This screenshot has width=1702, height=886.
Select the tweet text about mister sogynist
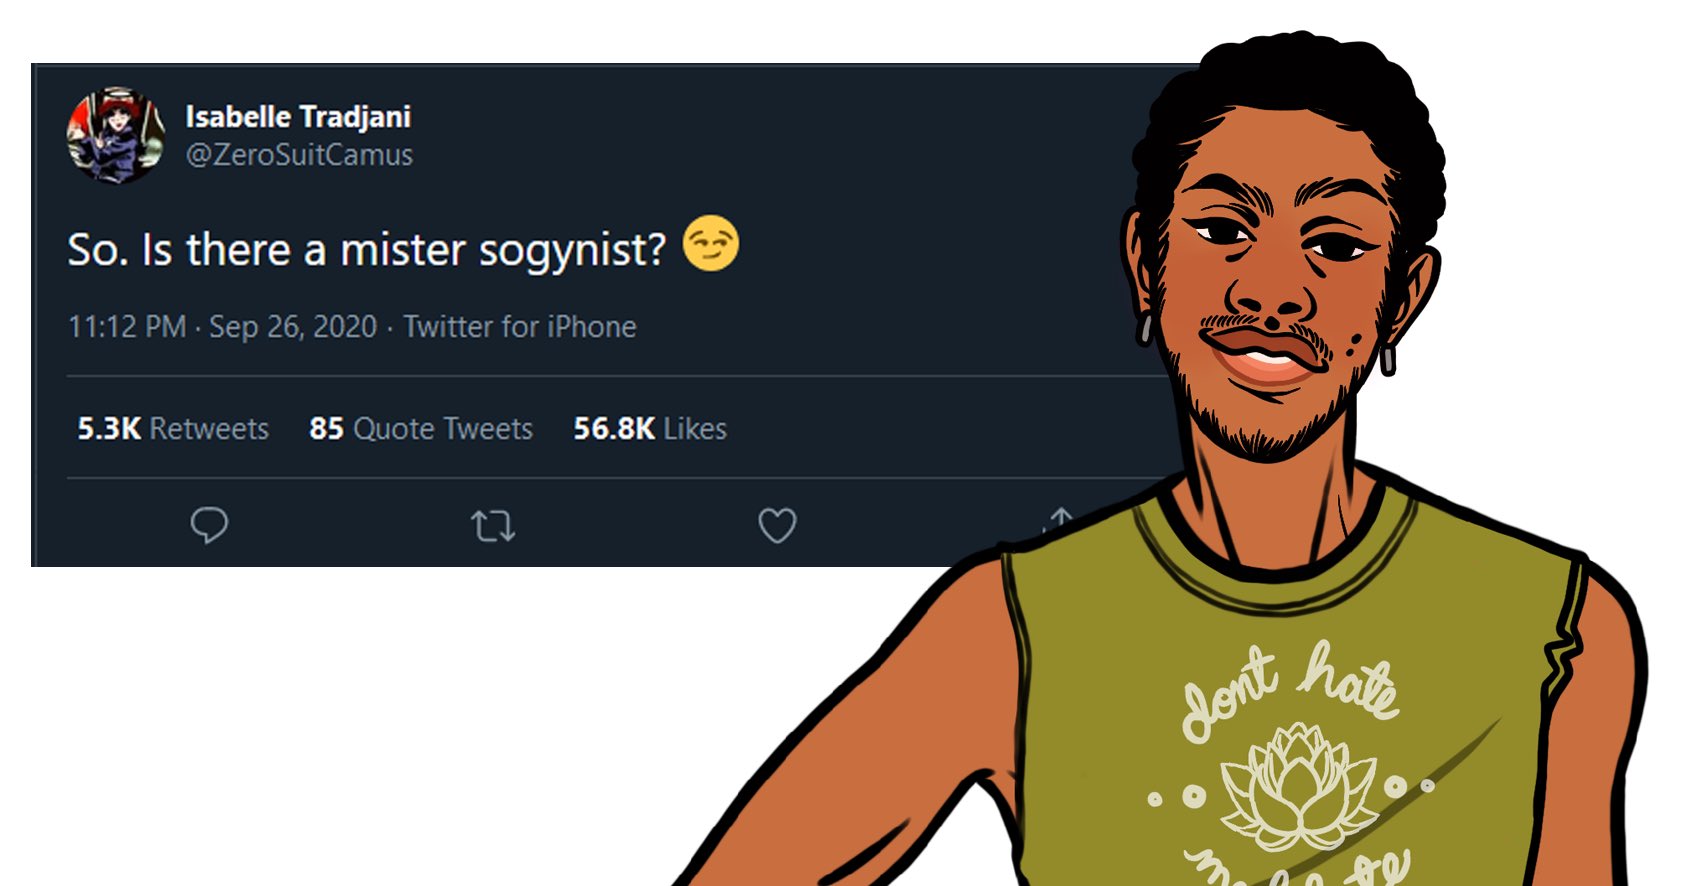click(366, 249)
